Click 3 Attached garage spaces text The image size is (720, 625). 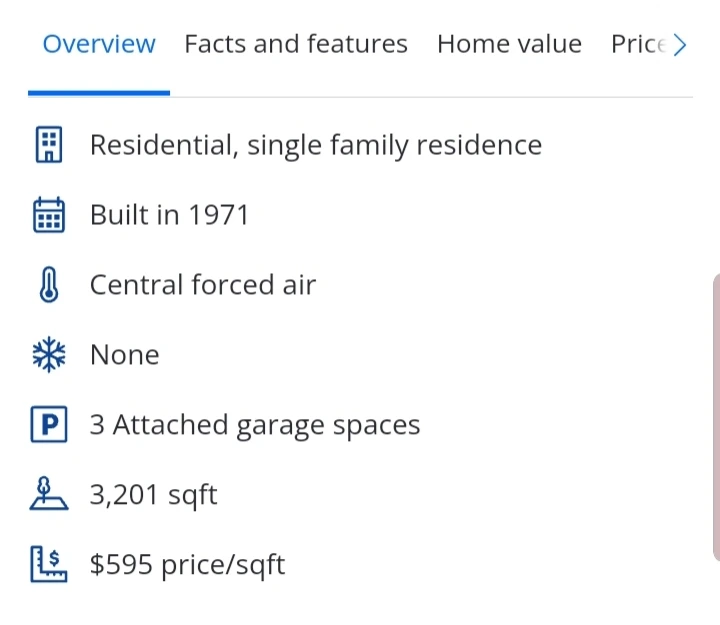click(255, 425)
